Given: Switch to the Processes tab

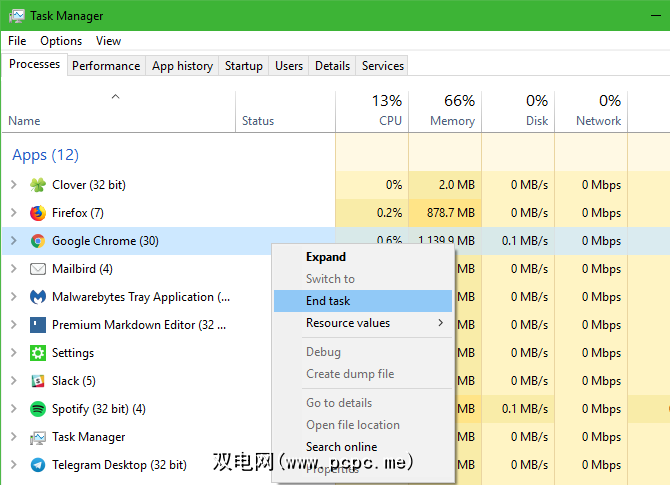Looking at the screenshot, I should [x=35, y=64].
